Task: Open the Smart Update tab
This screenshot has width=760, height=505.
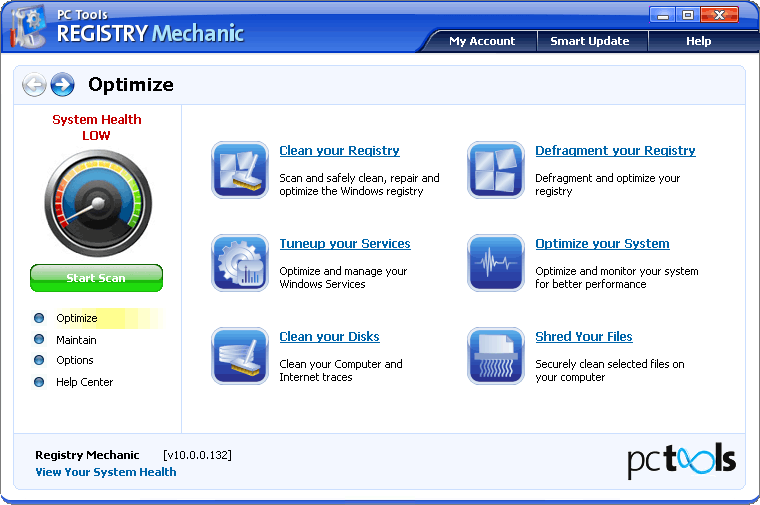Action: tap(589, 41)
